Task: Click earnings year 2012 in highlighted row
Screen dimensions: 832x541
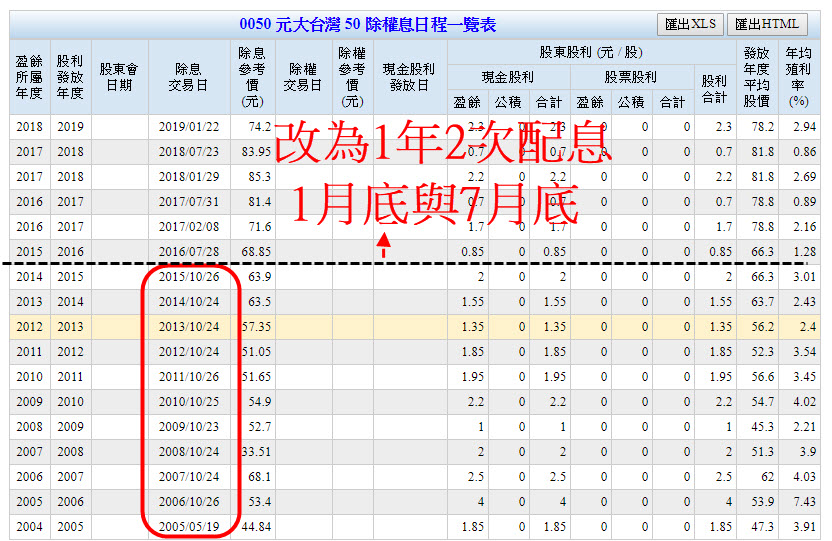Action: [x=30, y=327]
